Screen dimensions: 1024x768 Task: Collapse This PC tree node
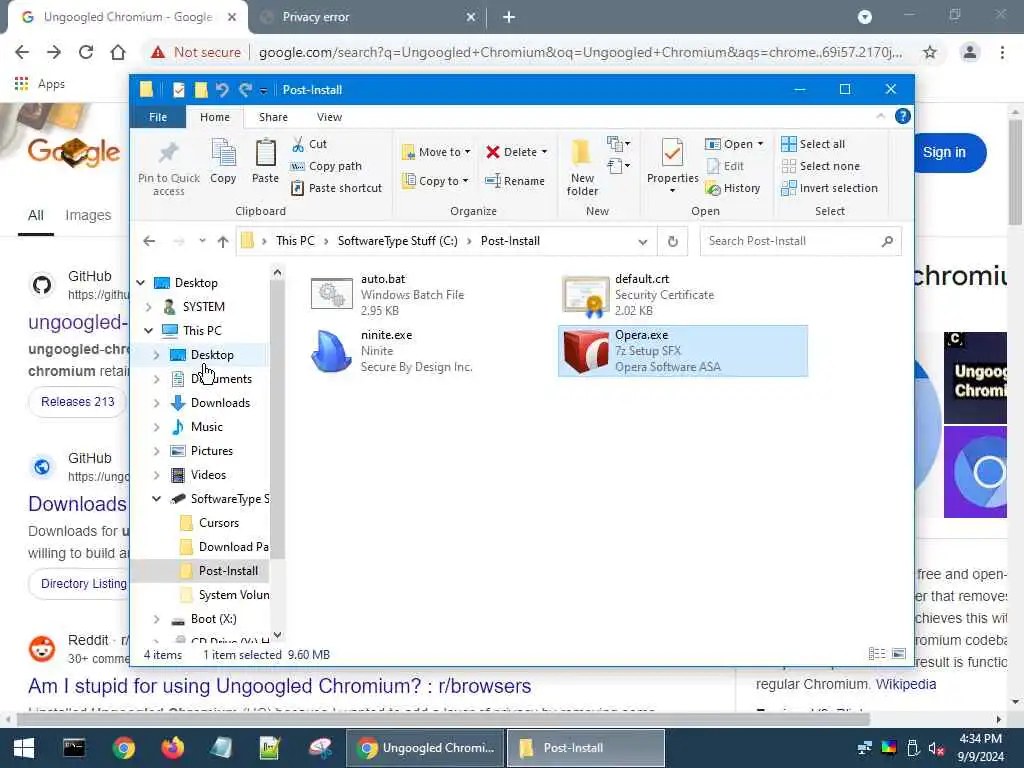pos(149,330)
